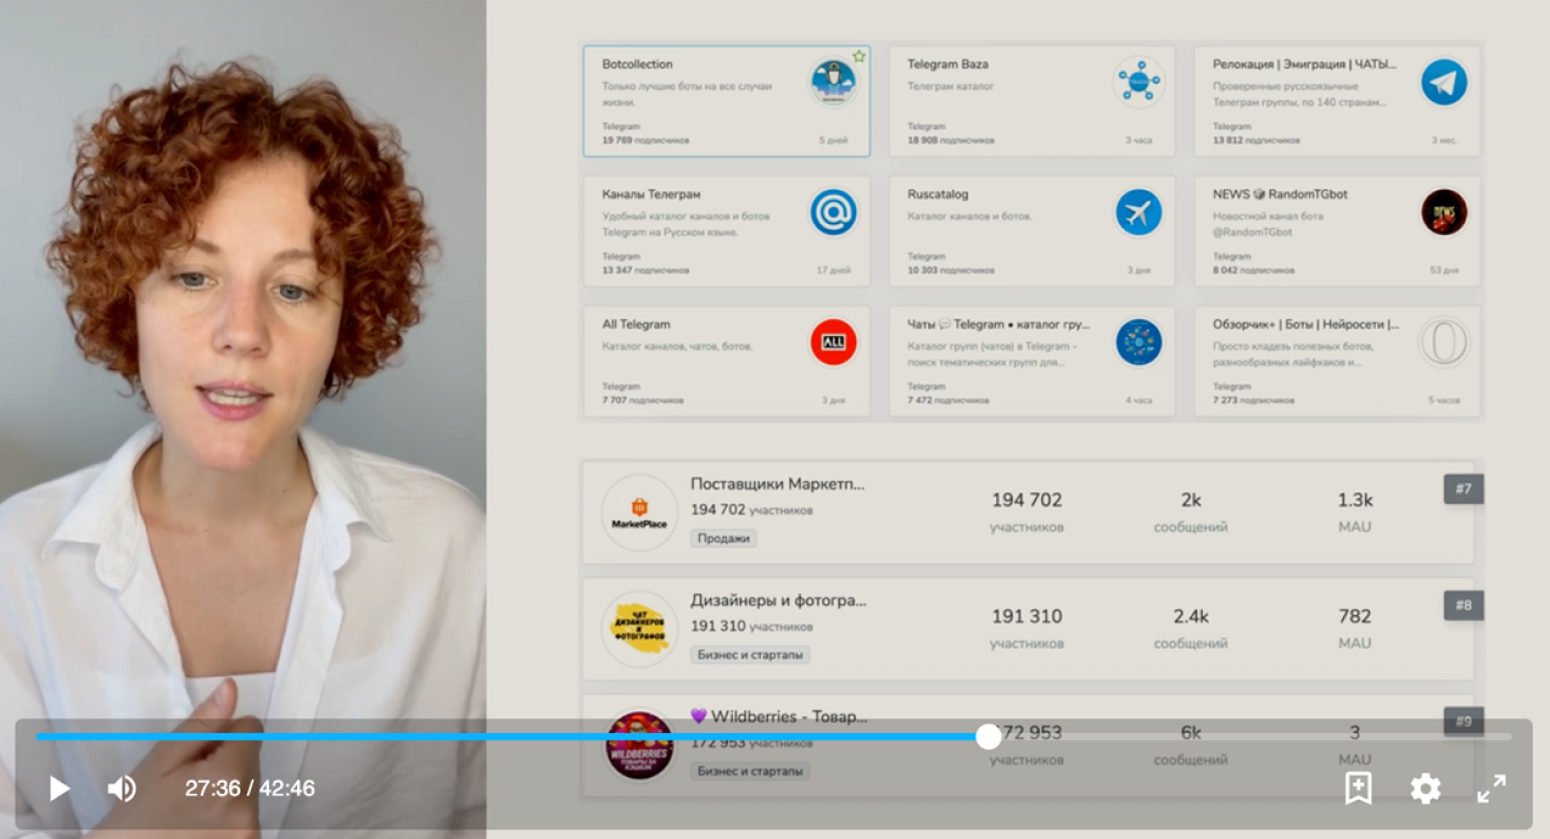Open Обзорчик+ channel avatar
The height and width of the screenshot is (839, 1550).
tap(1443, 342)
